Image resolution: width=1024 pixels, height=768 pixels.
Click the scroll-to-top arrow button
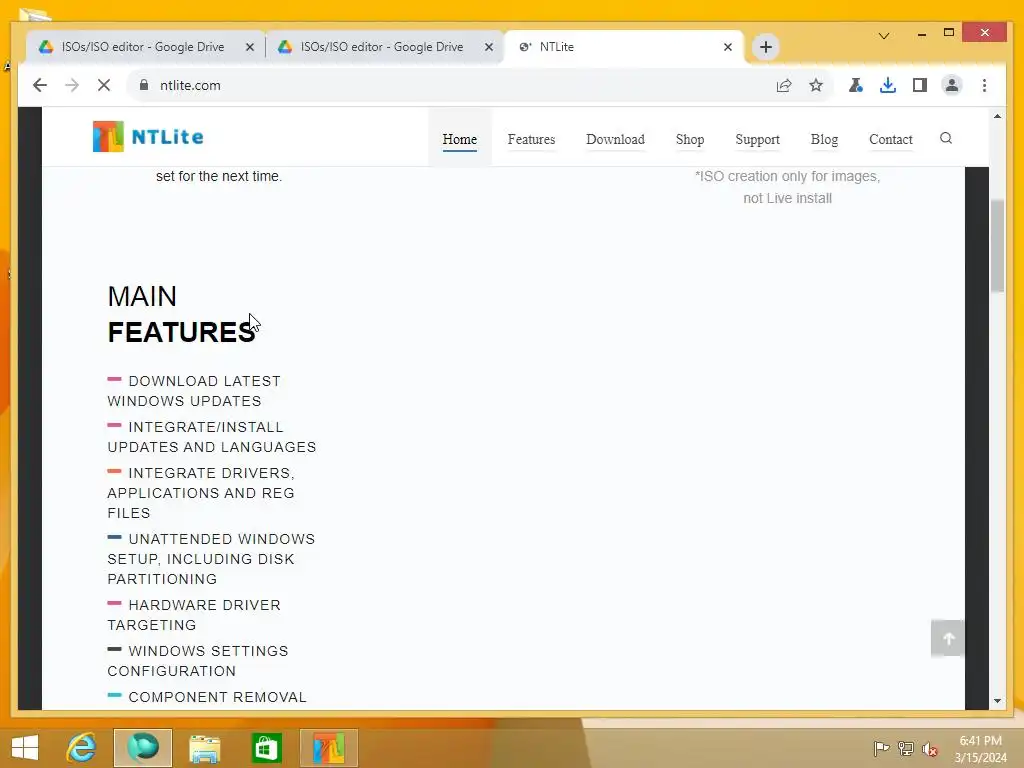[948, 638]
